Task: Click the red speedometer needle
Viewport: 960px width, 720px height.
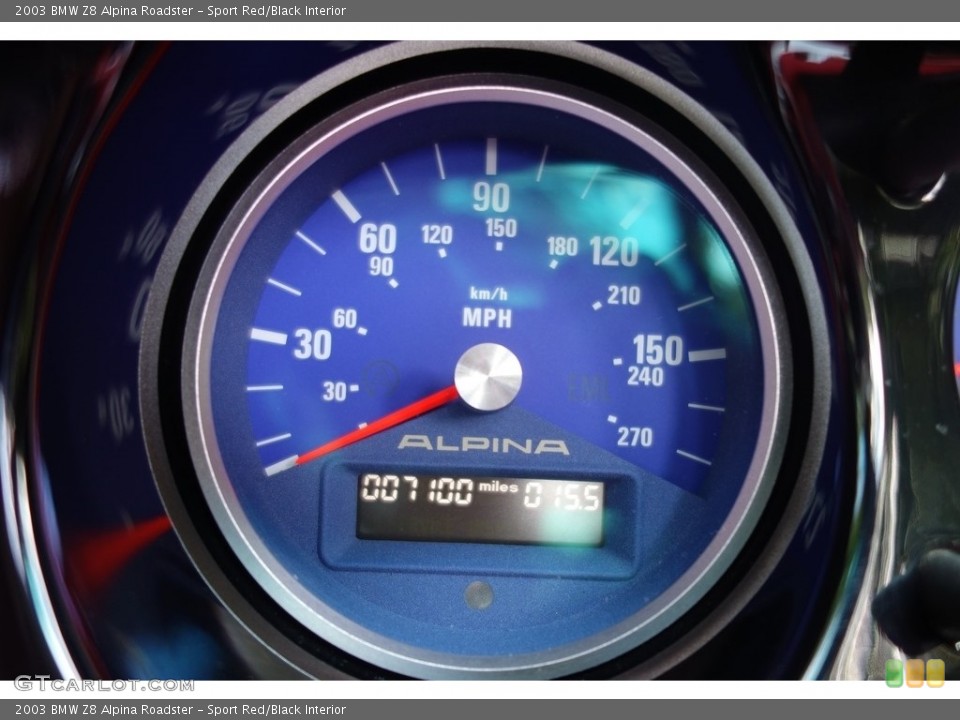Action: point(377,426)
